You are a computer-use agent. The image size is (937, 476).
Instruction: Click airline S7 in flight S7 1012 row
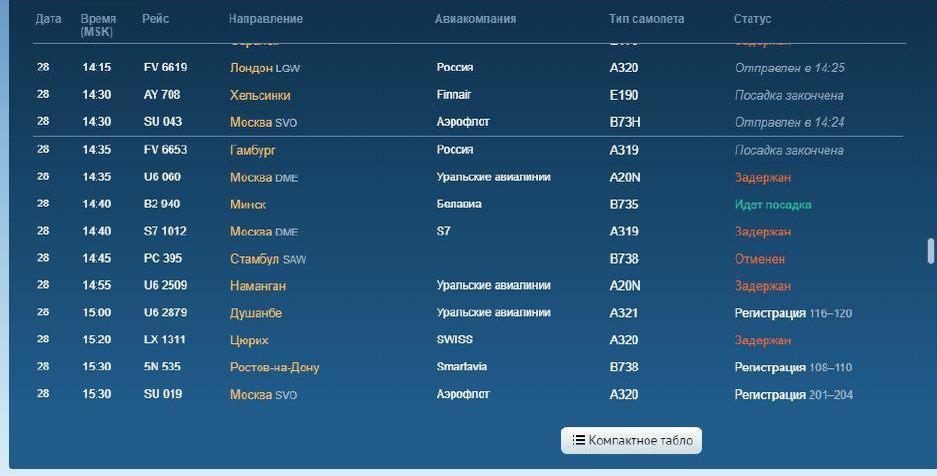pos(443,231)
